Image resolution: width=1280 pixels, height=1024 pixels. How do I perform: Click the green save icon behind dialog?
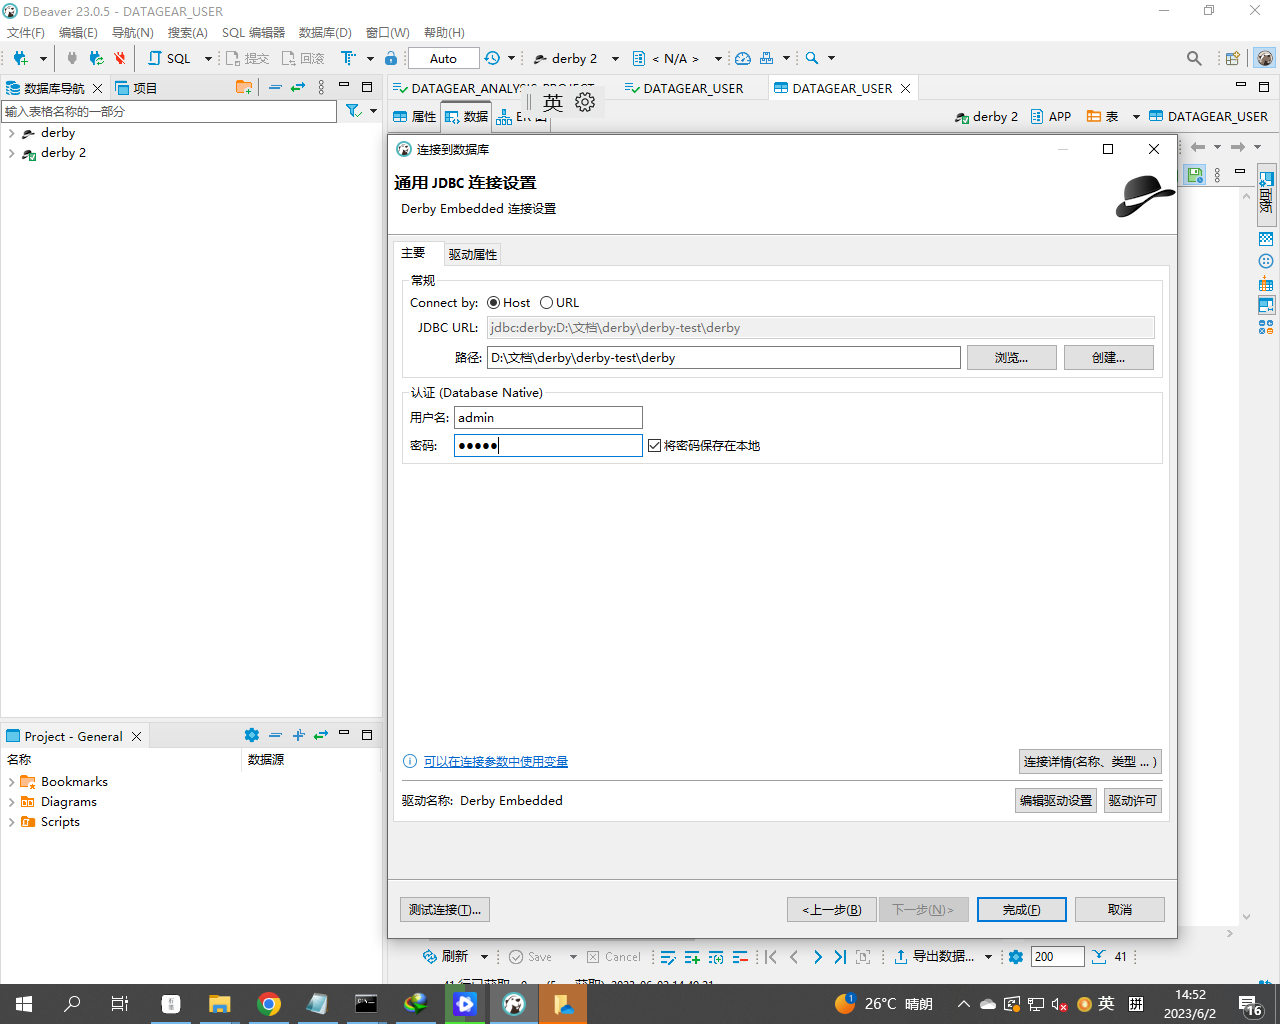point(1195,174)
